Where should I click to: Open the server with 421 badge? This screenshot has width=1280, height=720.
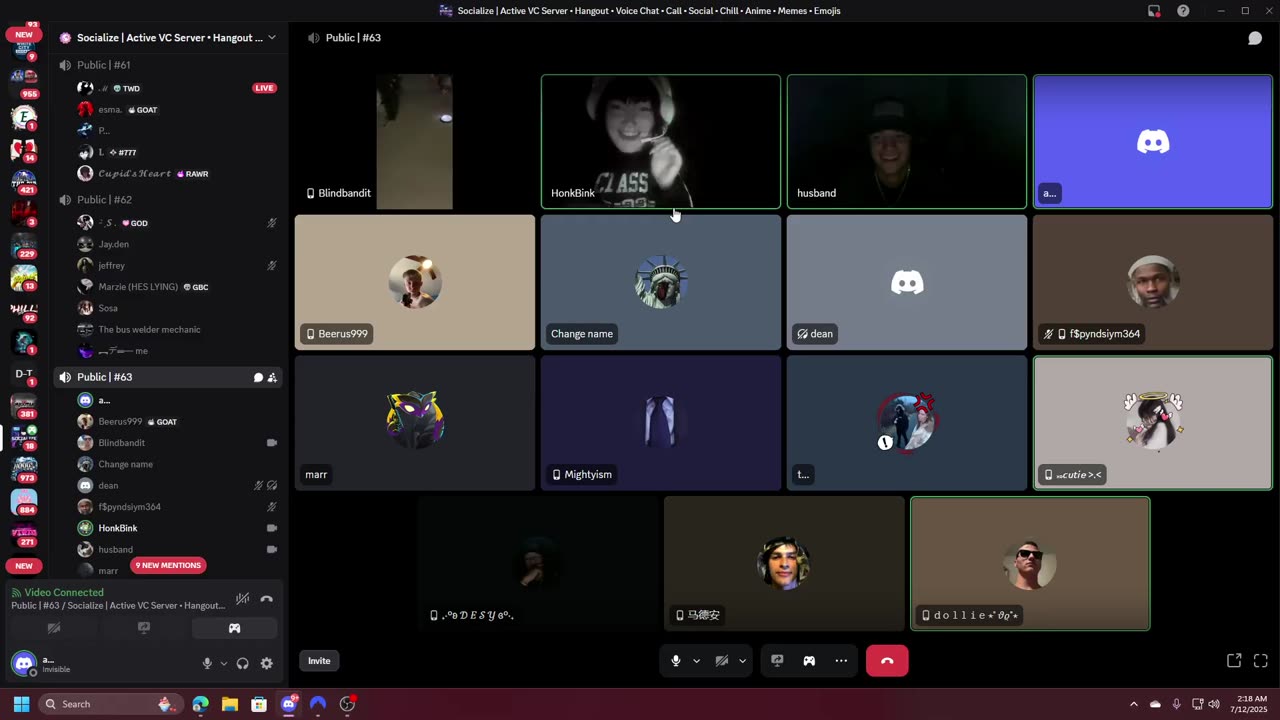click(x=23, y=181)
